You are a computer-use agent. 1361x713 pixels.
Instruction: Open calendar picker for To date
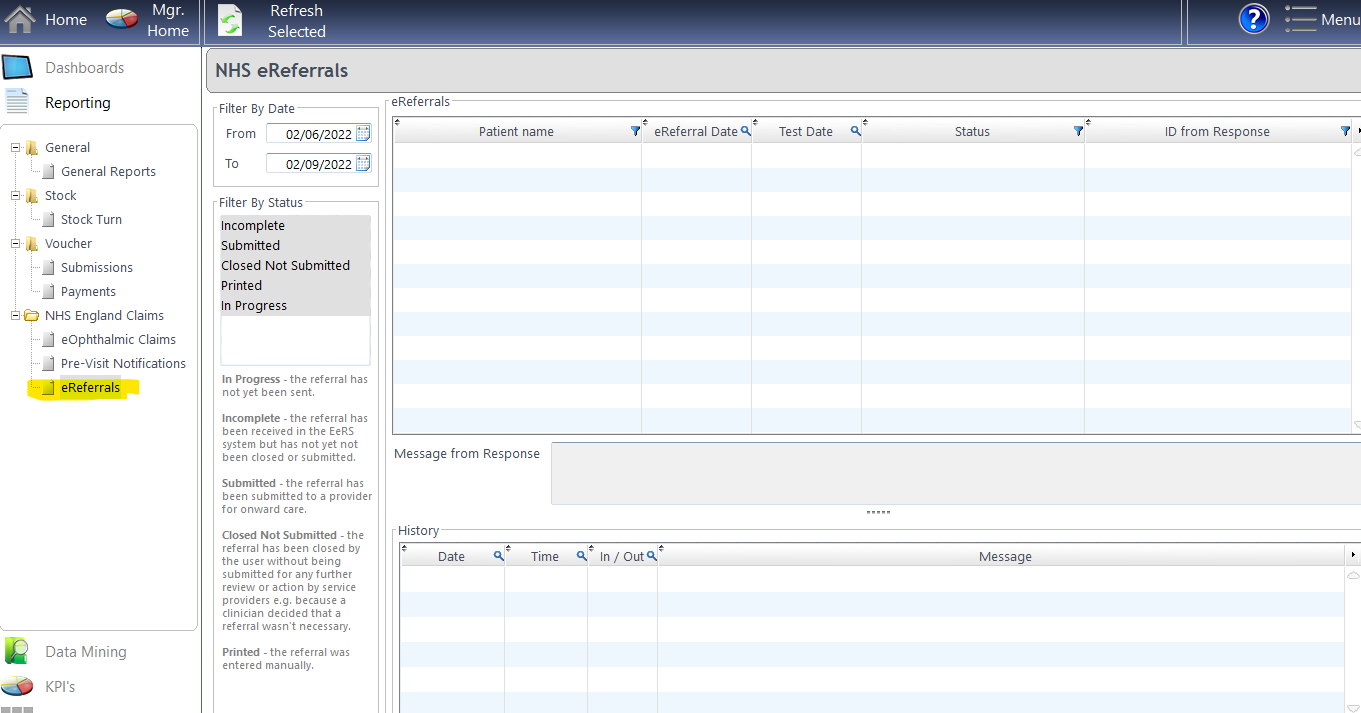coord(363,163)
